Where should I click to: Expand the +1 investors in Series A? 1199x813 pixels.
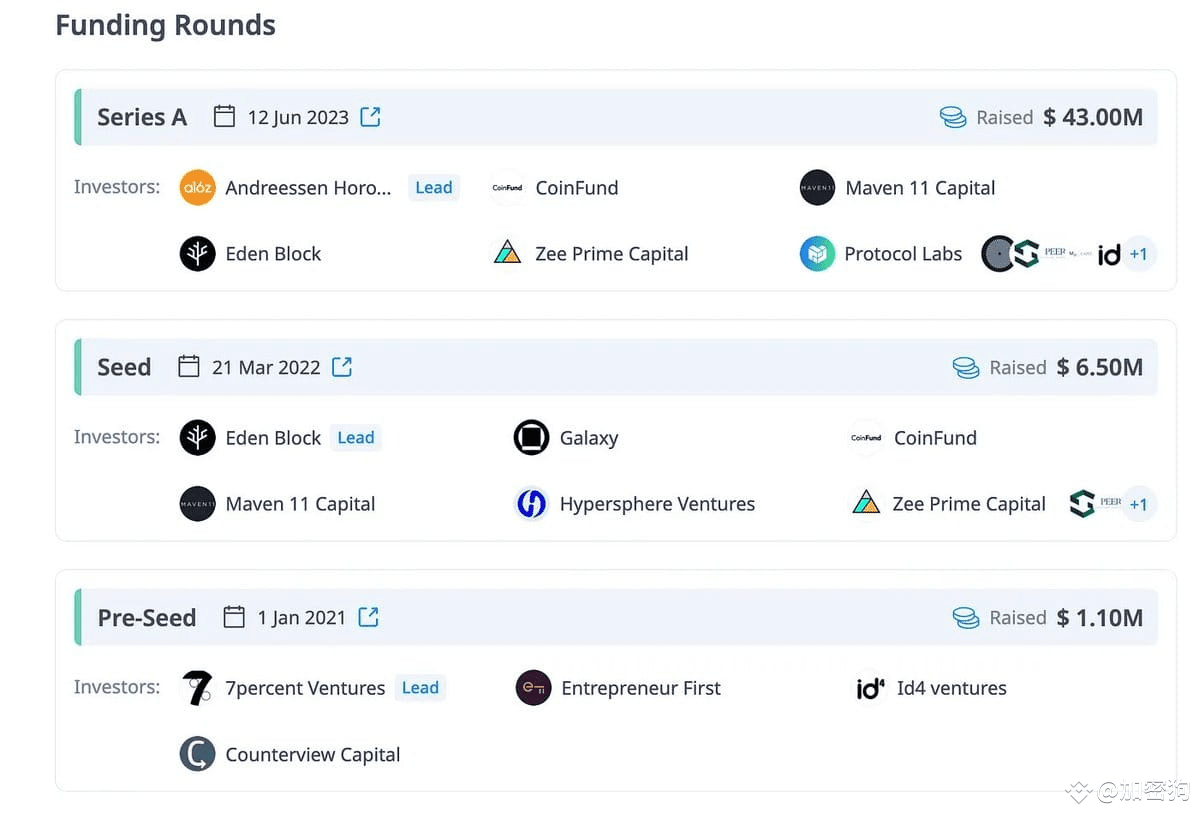[x=1138, y=254]
